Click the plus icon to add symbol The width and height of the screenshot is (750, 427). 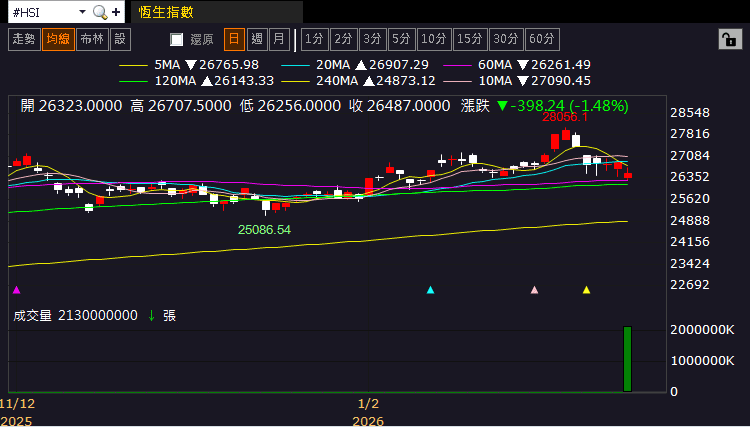click(116, 12)
